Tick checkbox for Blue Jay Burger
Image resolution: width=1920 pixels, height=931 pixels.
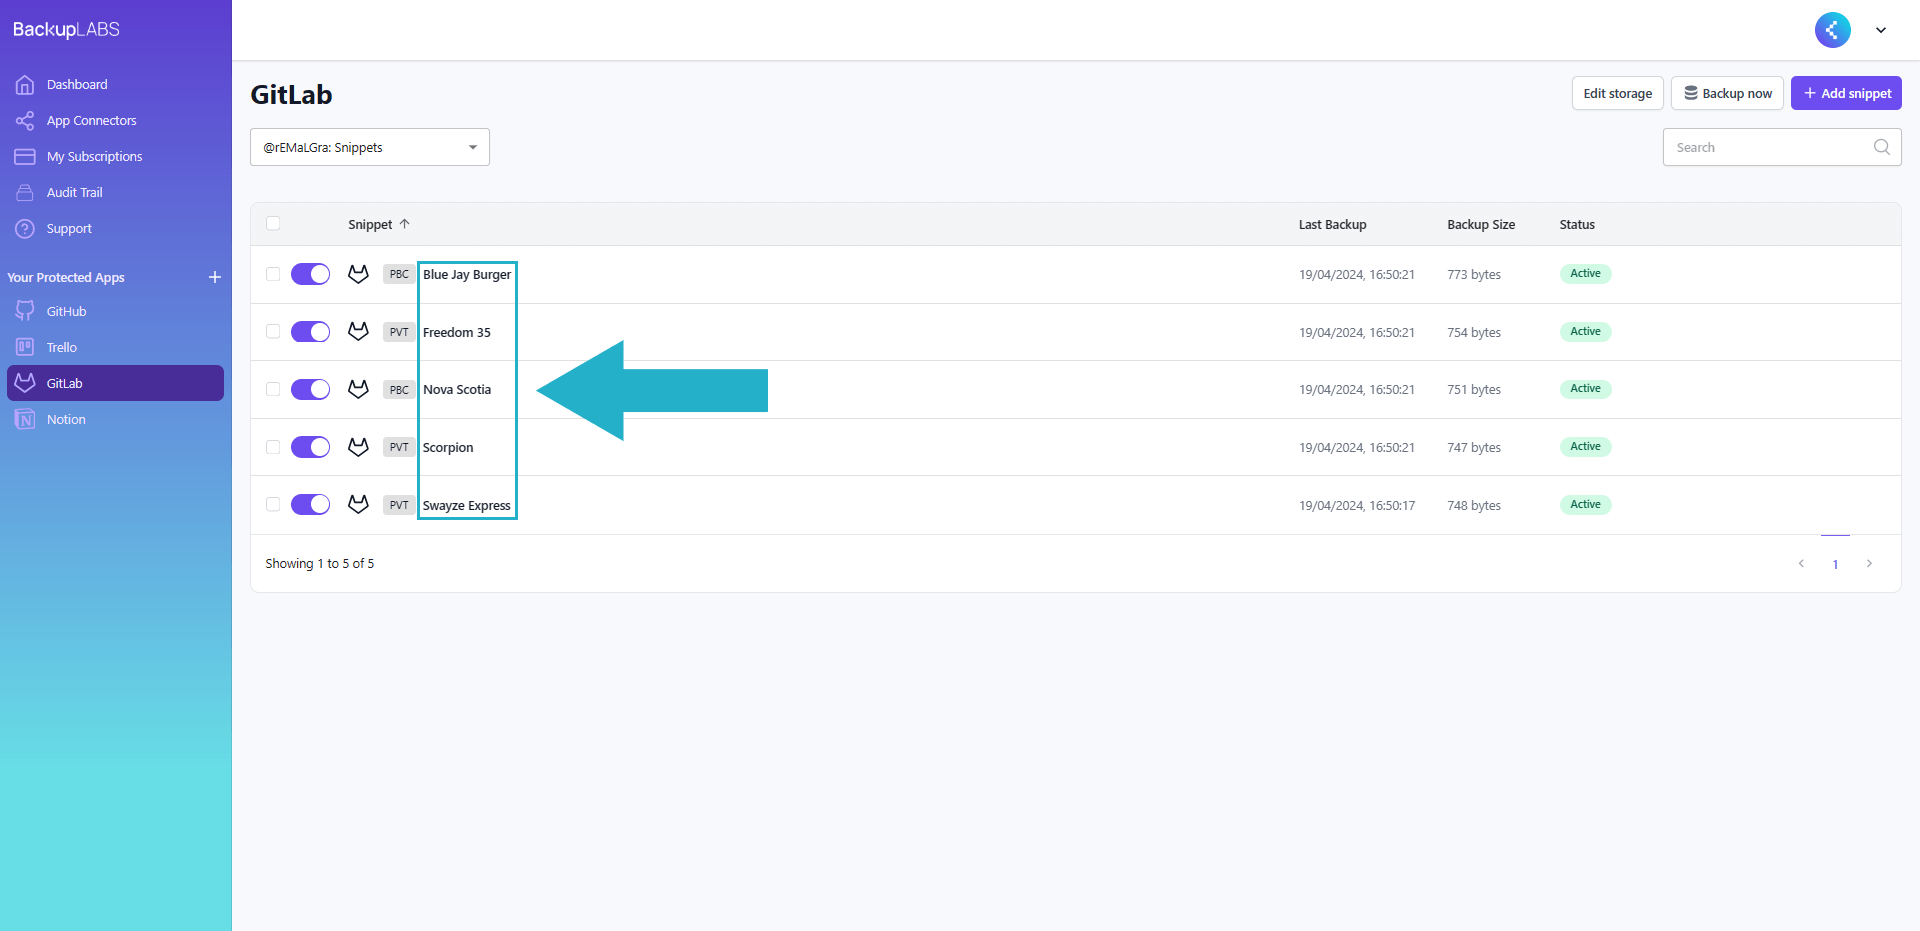pos(273,274)
